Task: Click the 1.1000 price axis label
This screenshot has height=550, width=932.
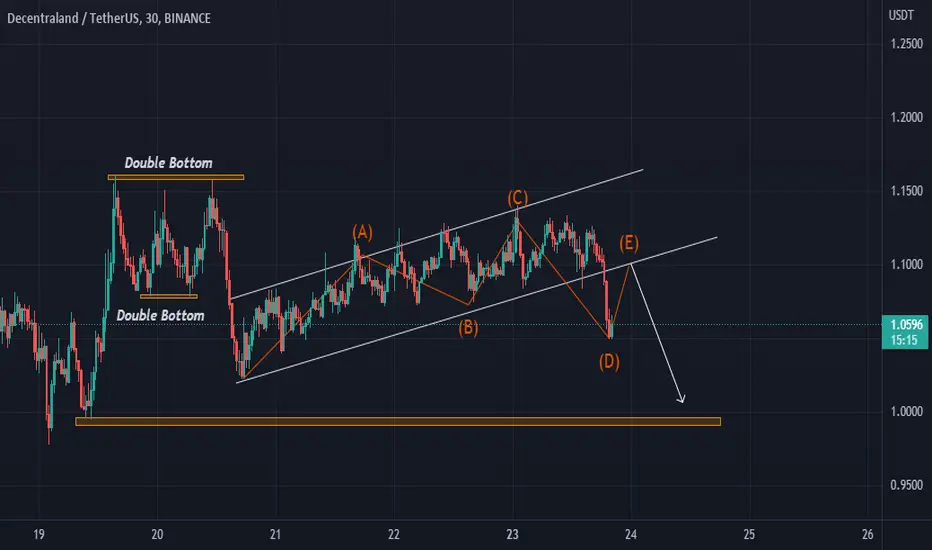Action: pyautogui.click(x=906, y=264)
